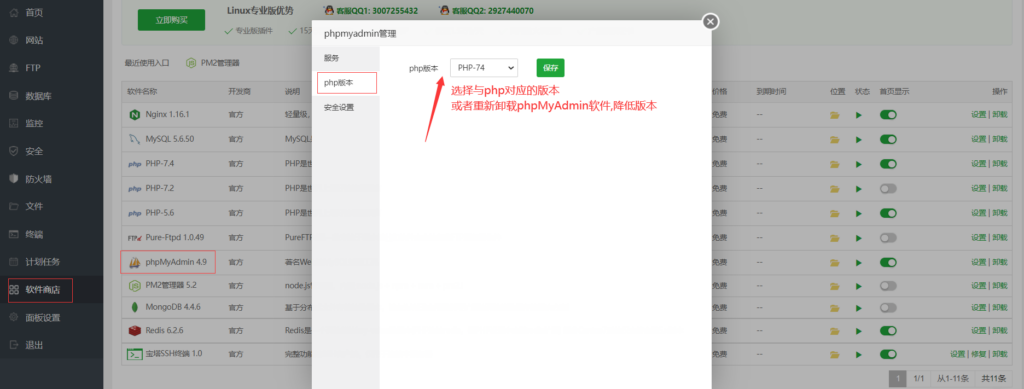The height and width of the screenshot is (389, 1024).
Task: Click the 立即购买 buy now button
Action: (x=171, y=20)
